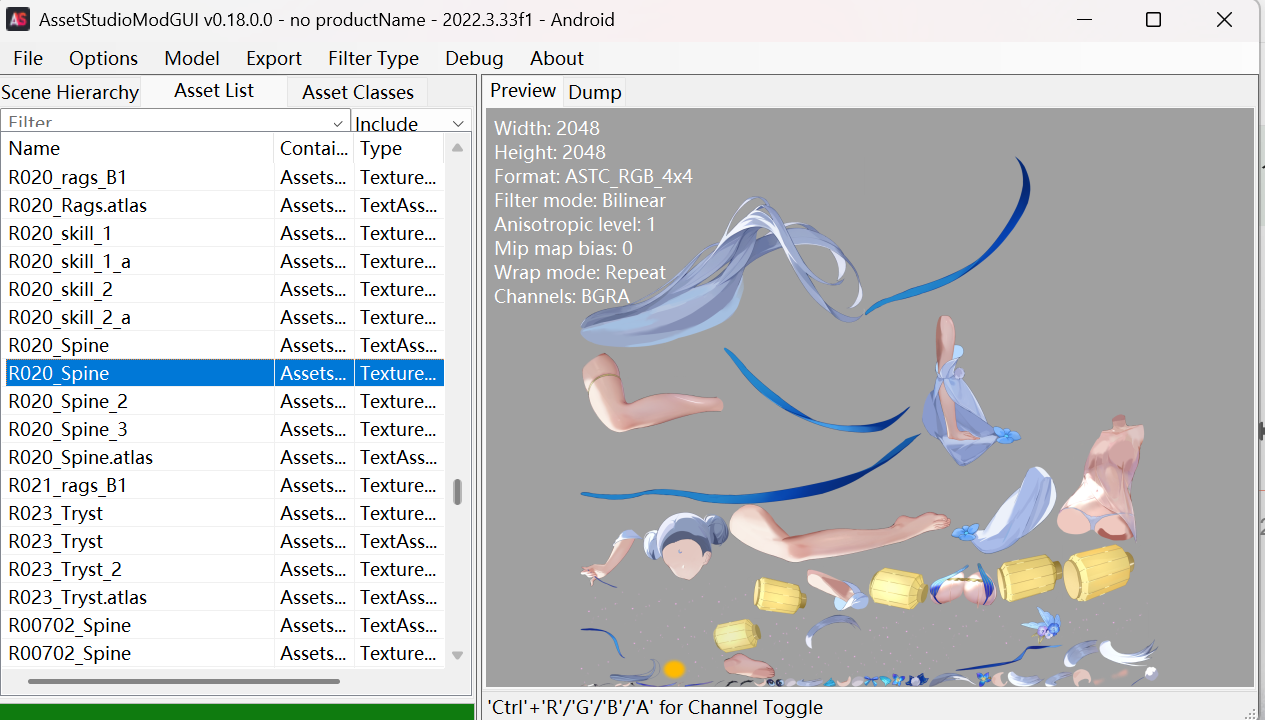Open the File menu
This screenshot has width=1265, height=720.
click(28, 58)
